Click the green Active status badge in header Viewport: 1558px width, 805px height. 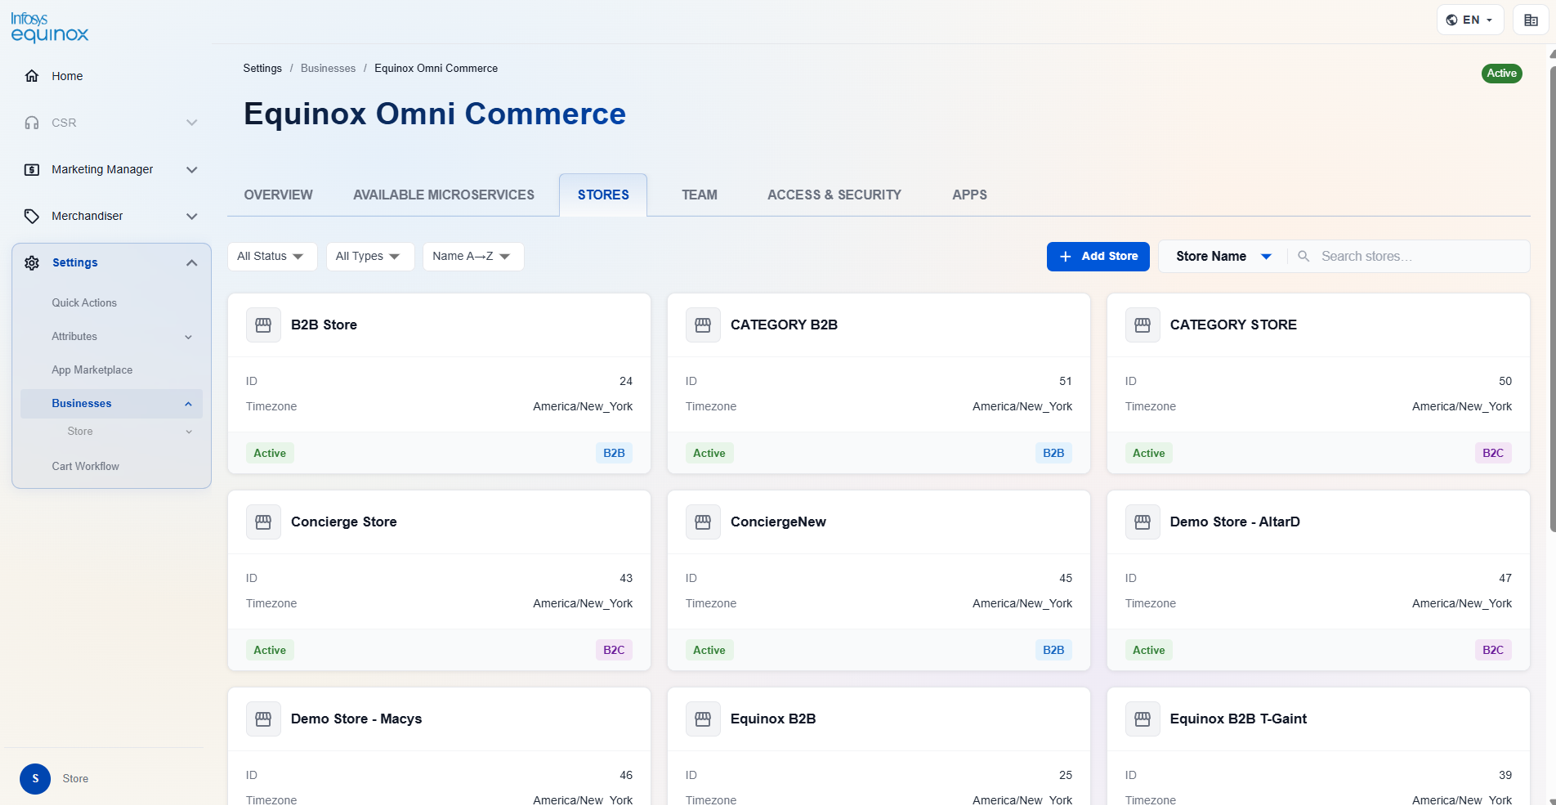click(1501, 73)
